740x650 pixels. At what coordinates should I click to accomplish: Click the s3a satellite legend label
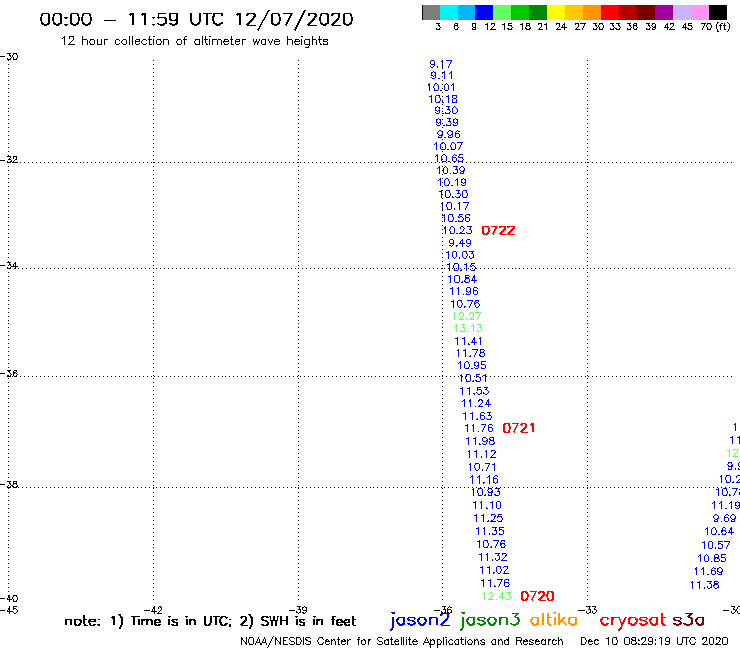click(x=688, y=620)
